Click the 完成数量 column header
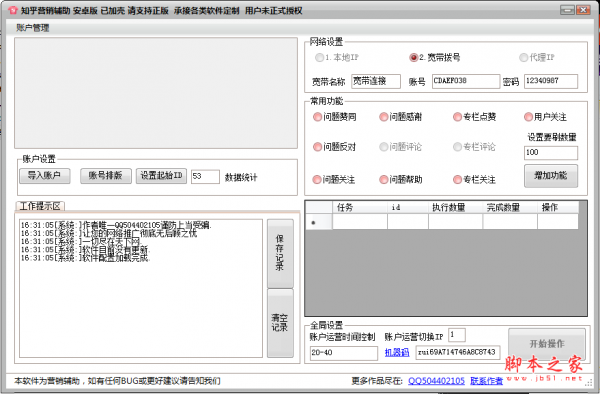The height and width of the screenshot is (394, 600). tap(510, 207)
